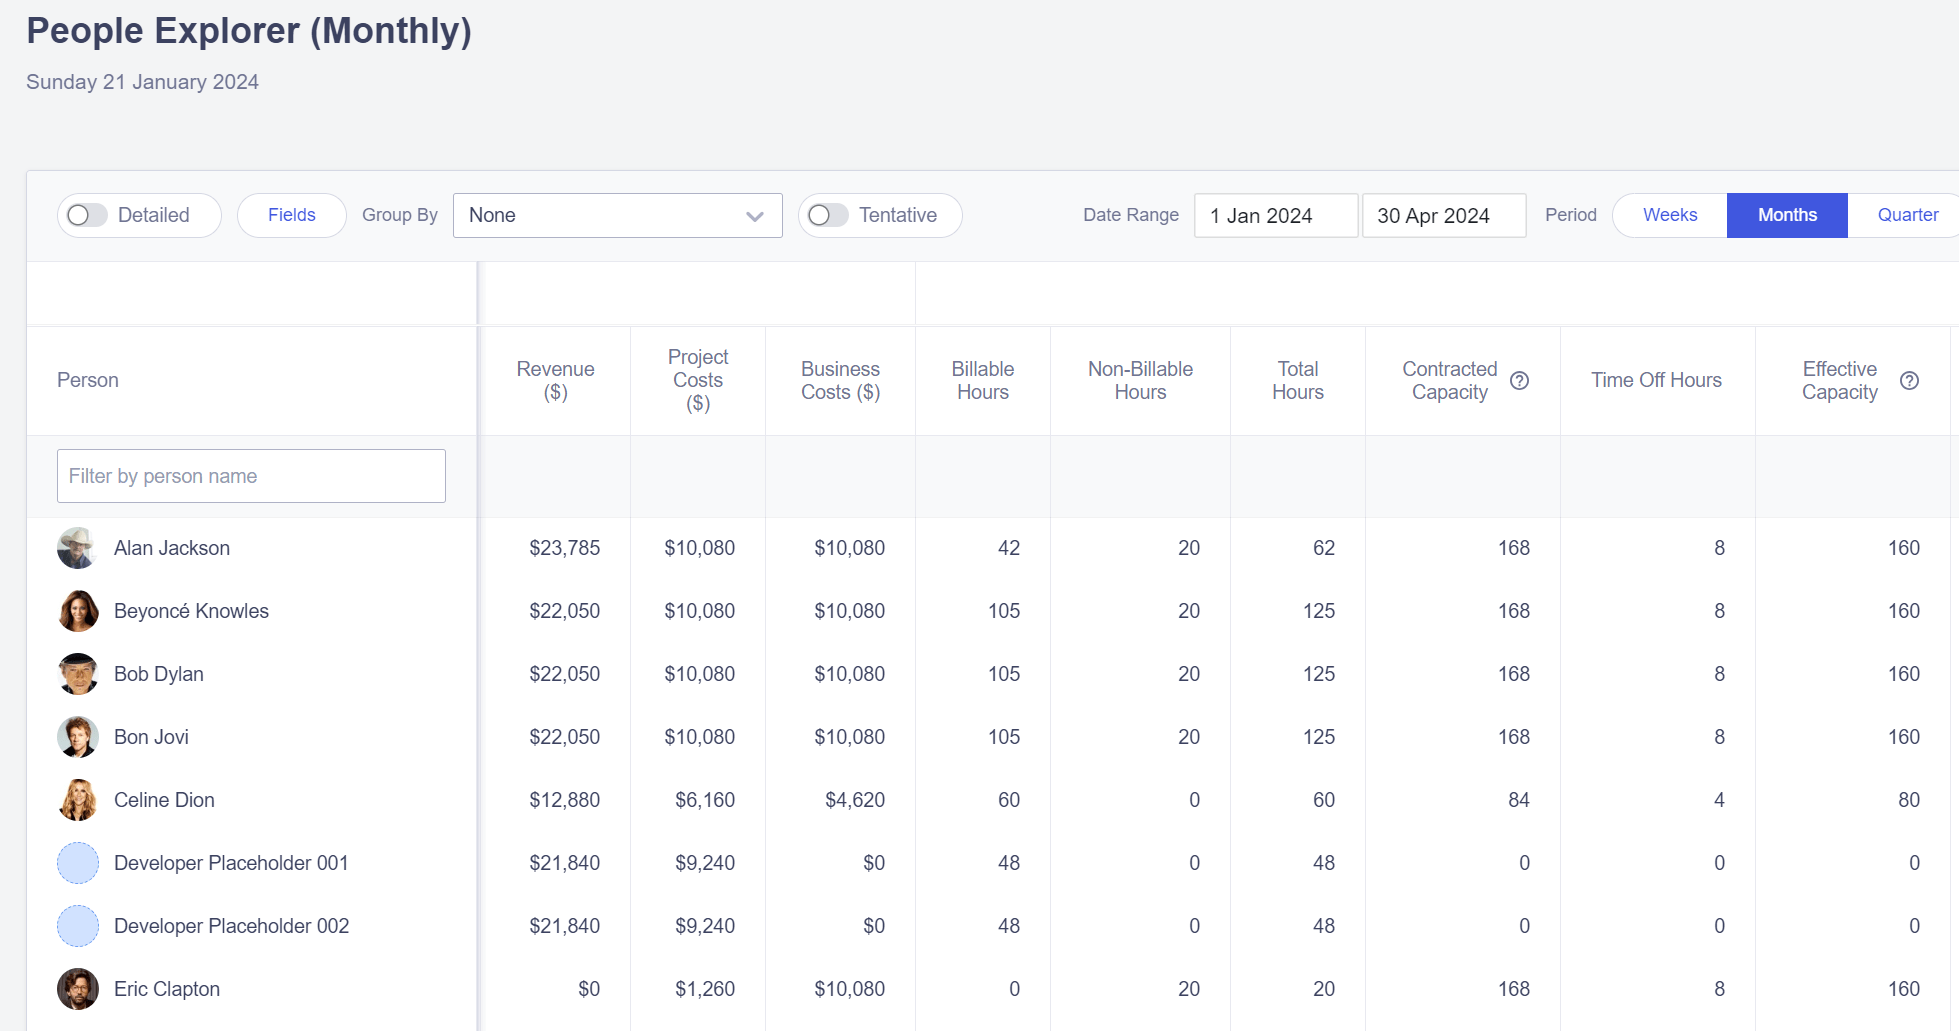Click Developer Placeholder 001 avatar circle
Viewport: 1959px width, 1031px height.
78,863
